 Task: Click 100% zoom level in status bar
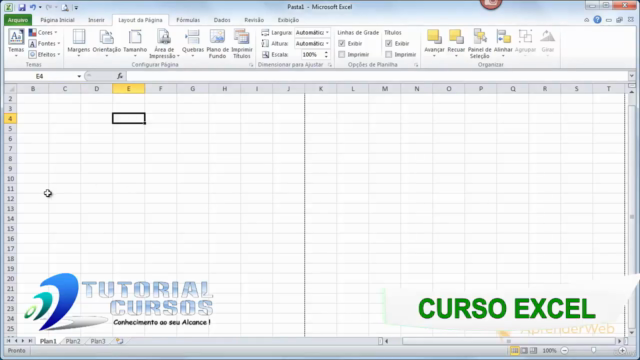tap(549, 351)
